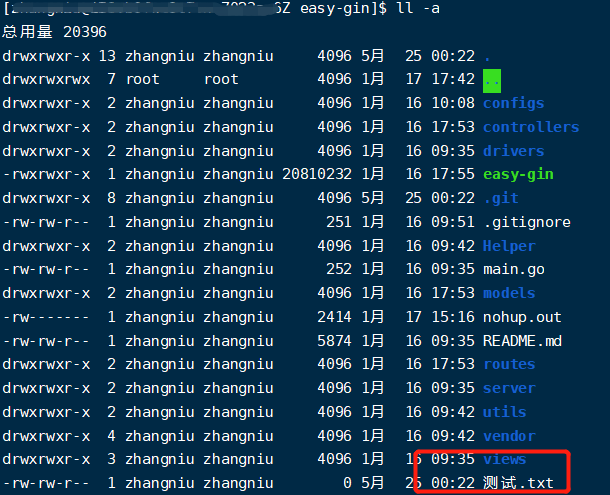
Task: Select the .gitignore file name
Action: click(x=526, y=222)
